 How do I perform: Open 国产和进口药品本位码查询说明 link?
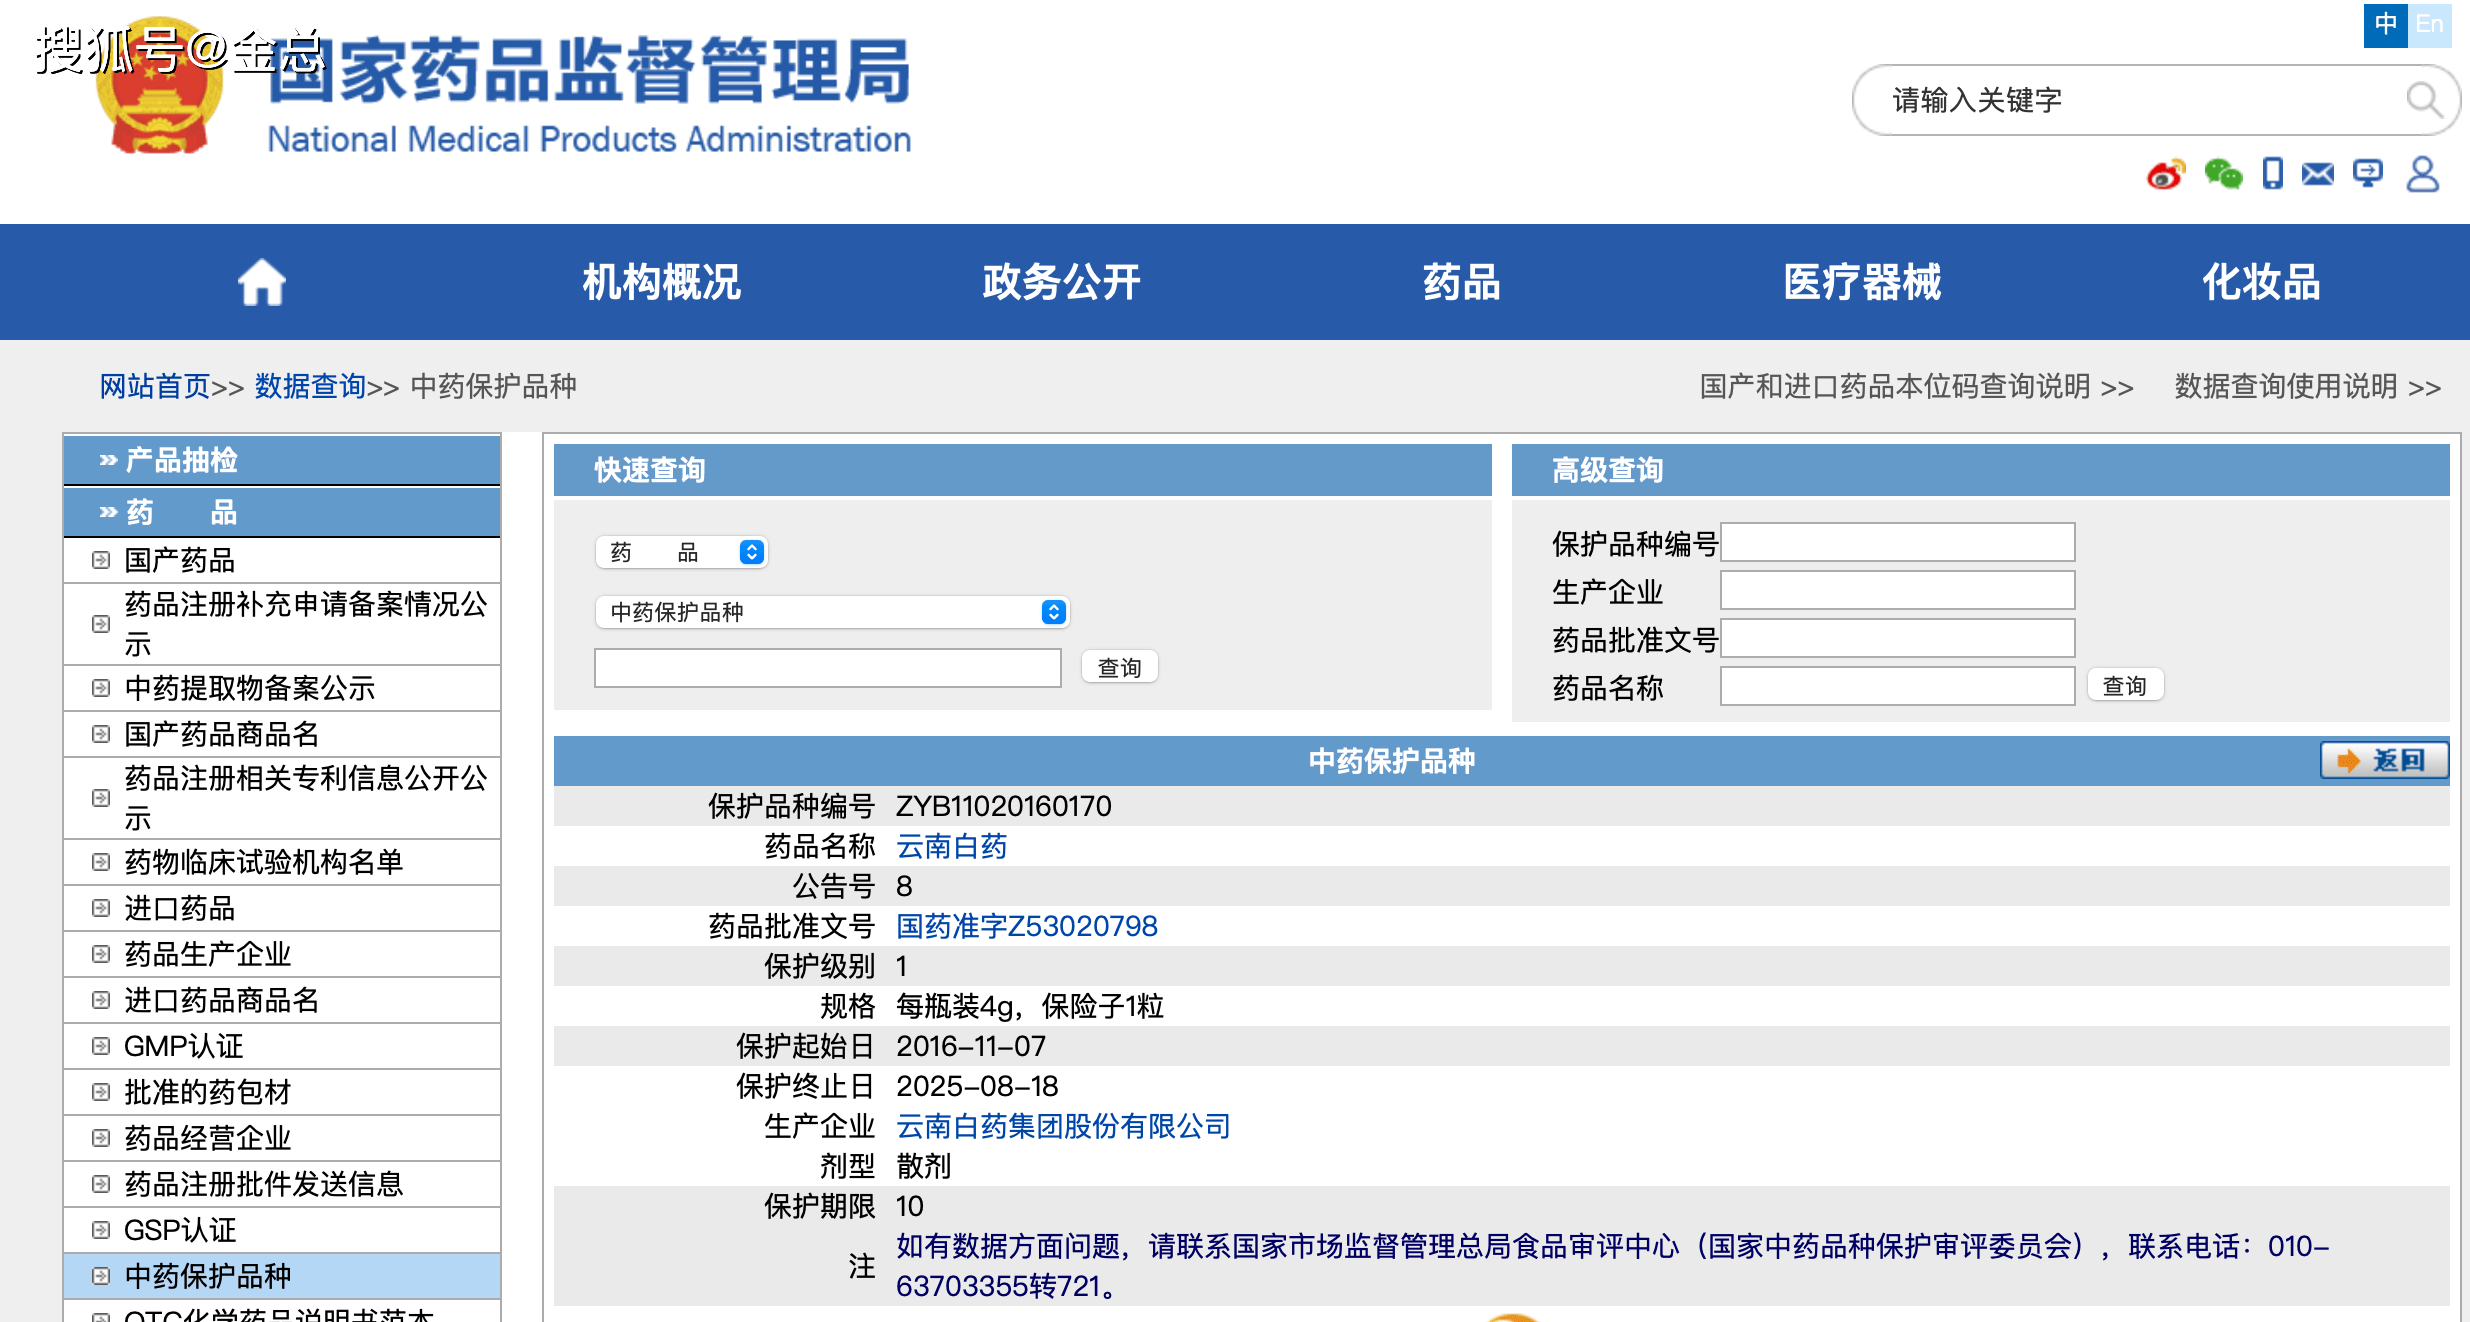click(1916, 386)
